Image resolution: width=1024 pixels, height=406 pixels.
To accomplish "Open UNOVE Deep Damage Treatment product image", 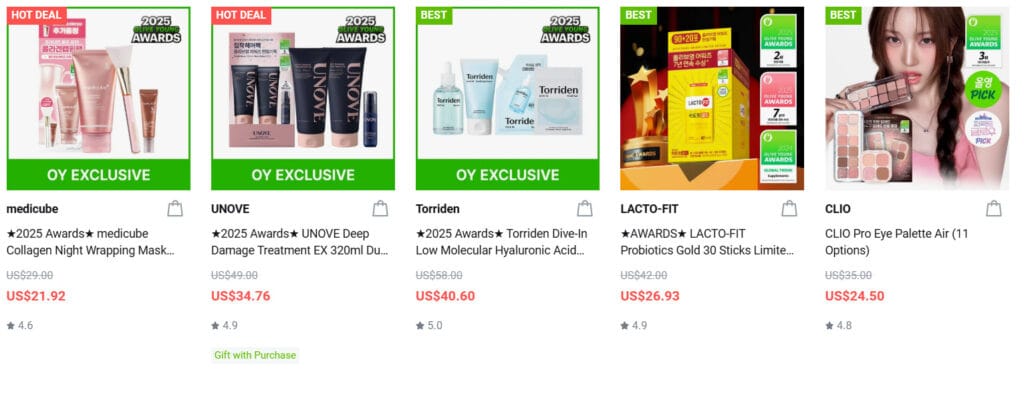I will pyautogui.click(x=302, y=99).
